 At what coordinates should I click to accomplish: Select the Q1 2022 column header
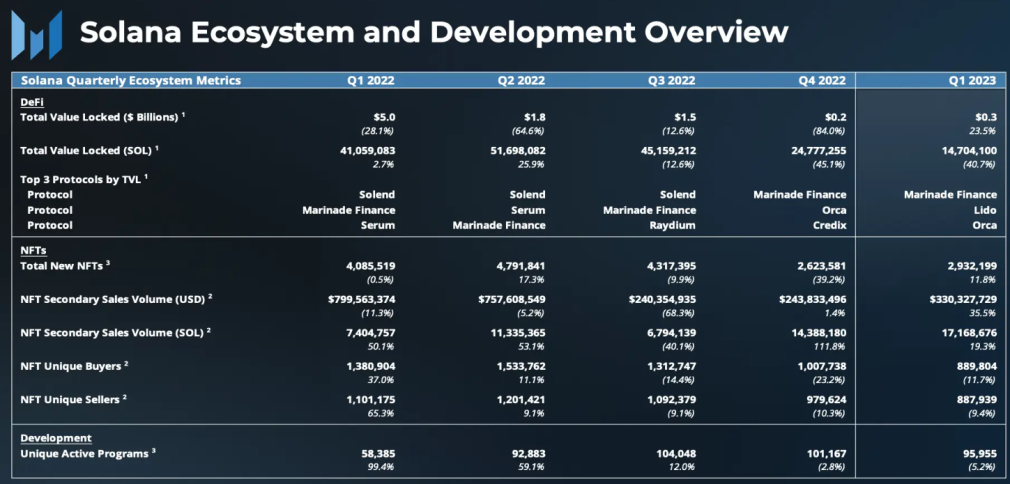[372, 81]
